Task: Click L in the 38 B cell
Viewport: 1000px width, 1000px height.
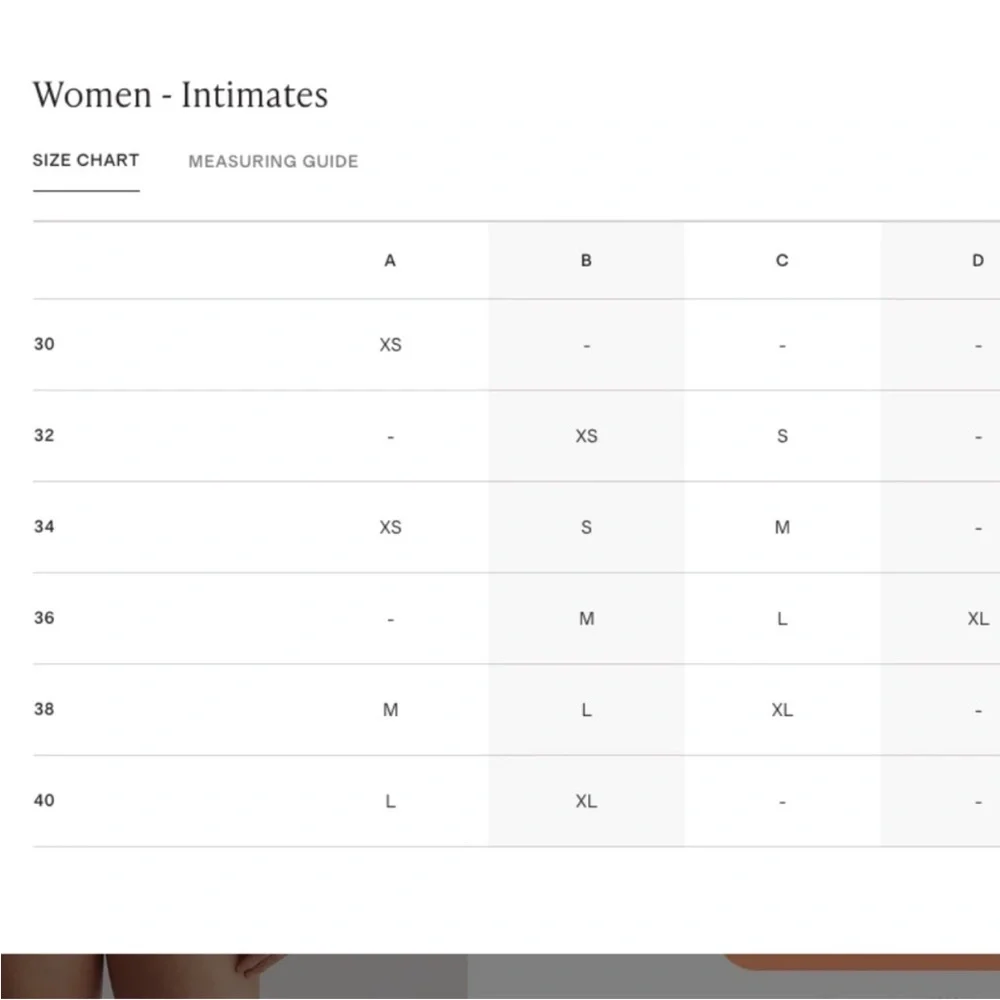Action: pyautogui.click(x=586, y=710)
